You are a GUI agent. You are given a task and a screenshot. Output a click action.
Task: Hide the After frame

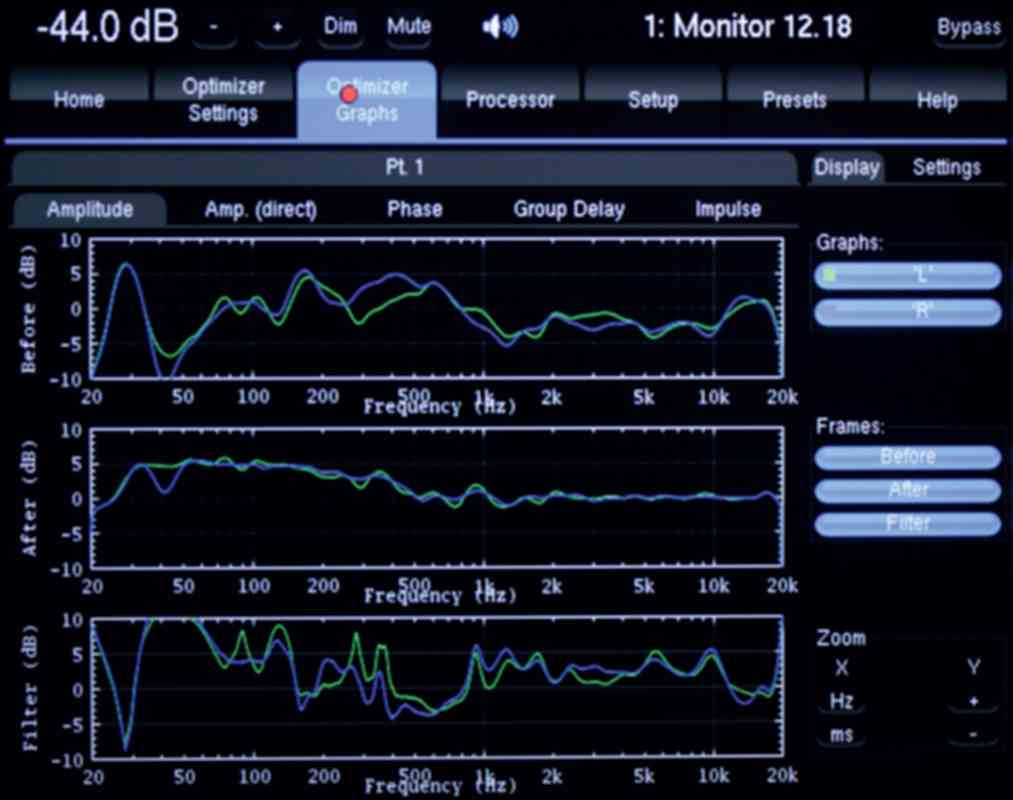coord(908,490)
